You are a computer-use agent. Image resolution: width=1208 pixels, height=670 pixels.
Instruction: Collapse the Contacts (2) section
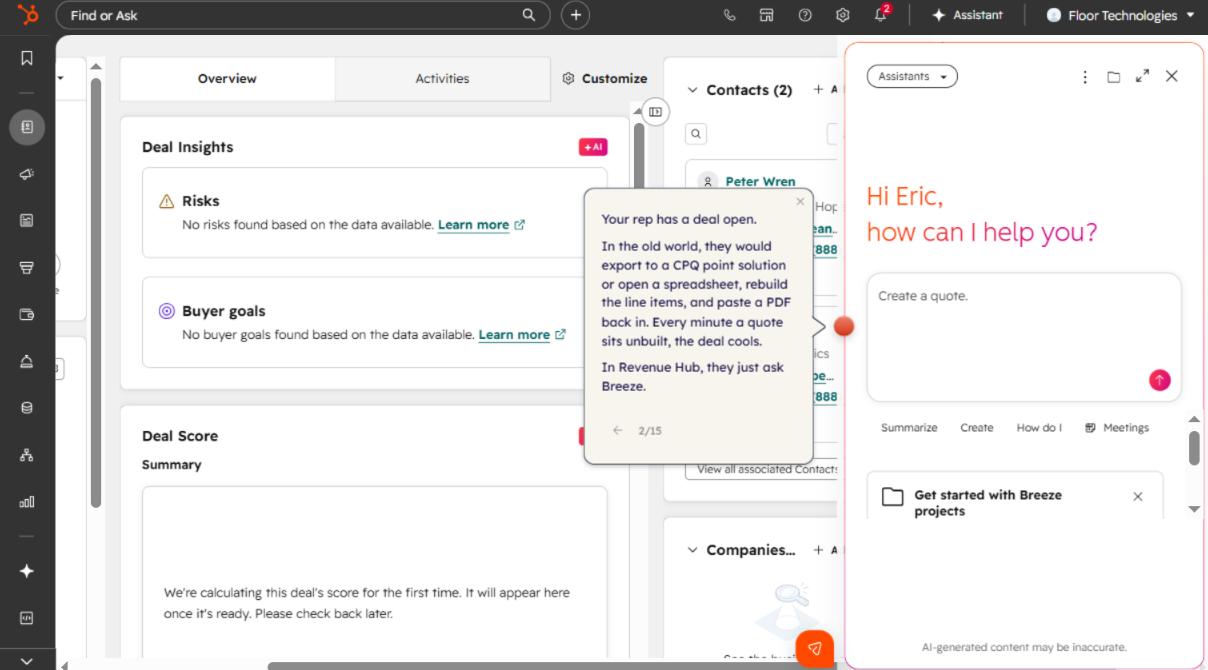(692, 90)
